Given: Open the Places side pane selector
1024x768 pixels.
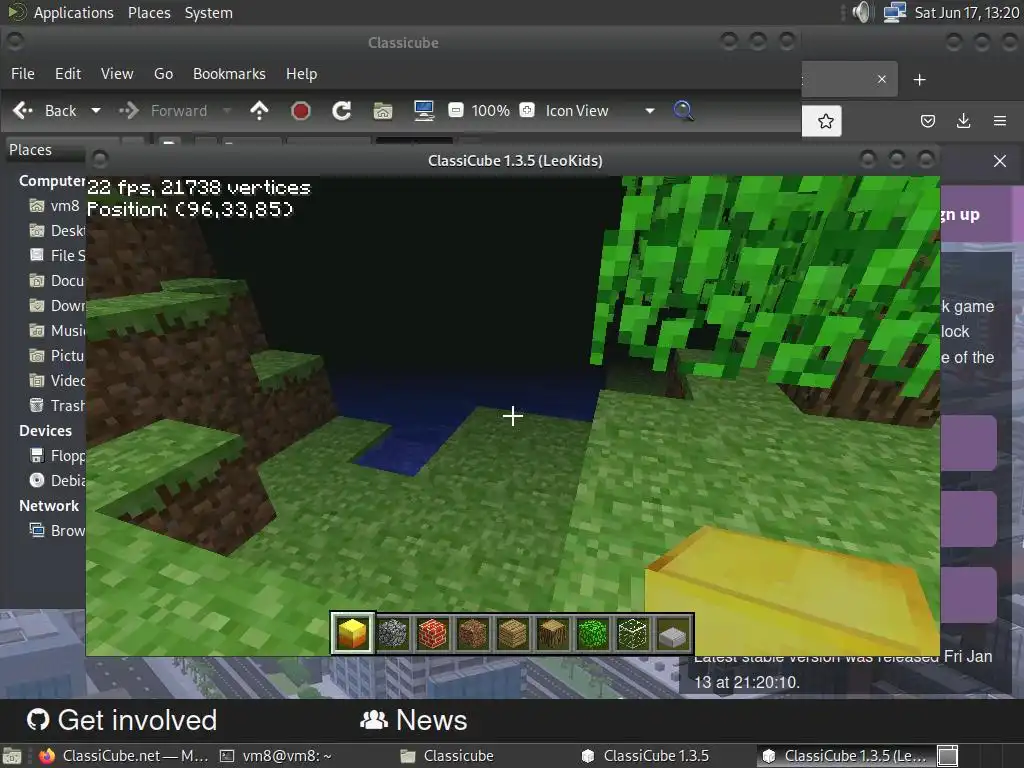Looking at the screenshot, I should pos(46,150).
